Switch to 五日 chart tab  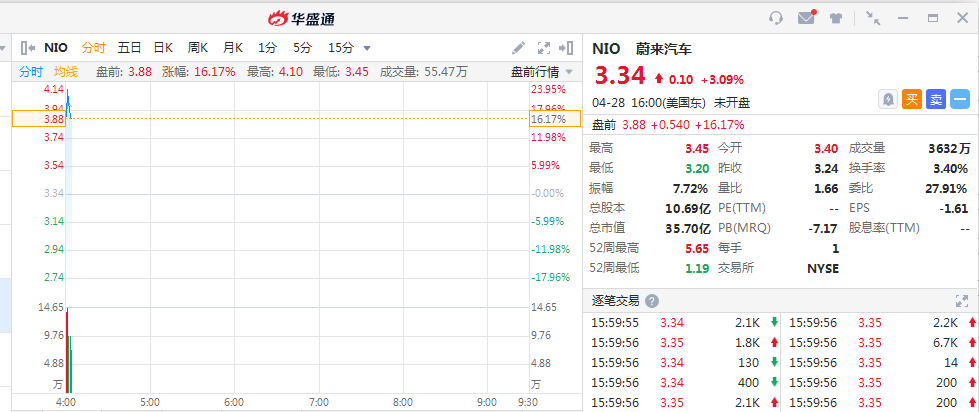129,48
